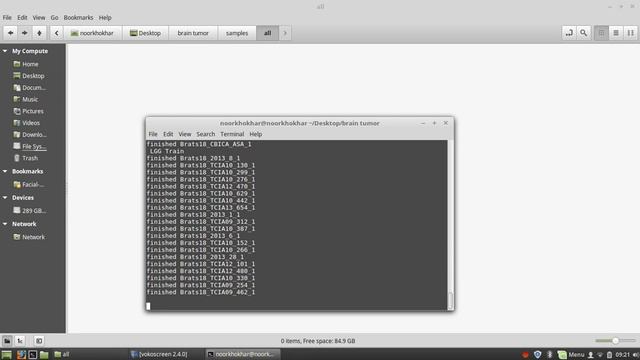Collapse the Network section

(5, 224)
